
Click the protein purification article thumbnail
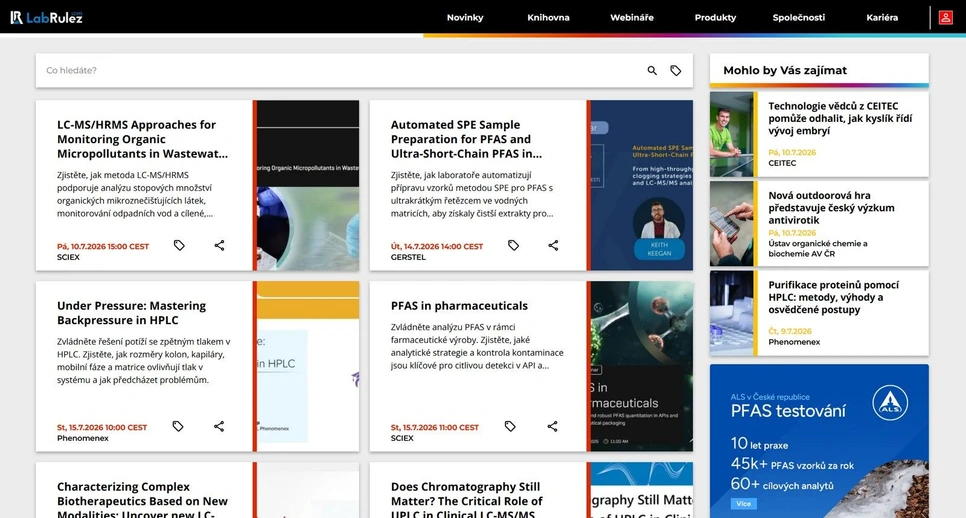point(731,313)
